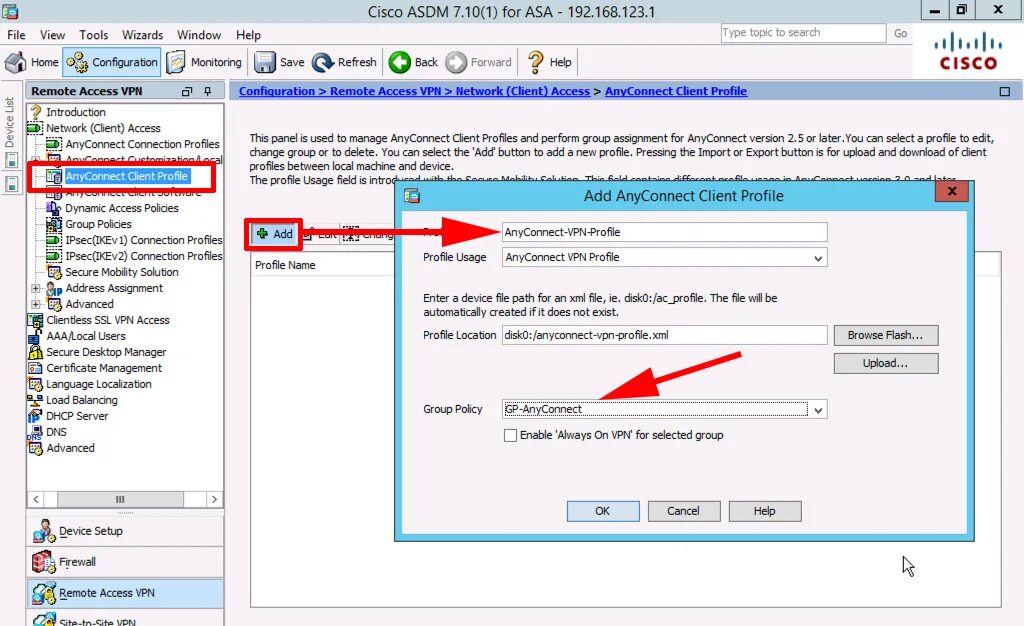Open the Help menu
The height and width of the screenshot is (626, 1024).
248,35
